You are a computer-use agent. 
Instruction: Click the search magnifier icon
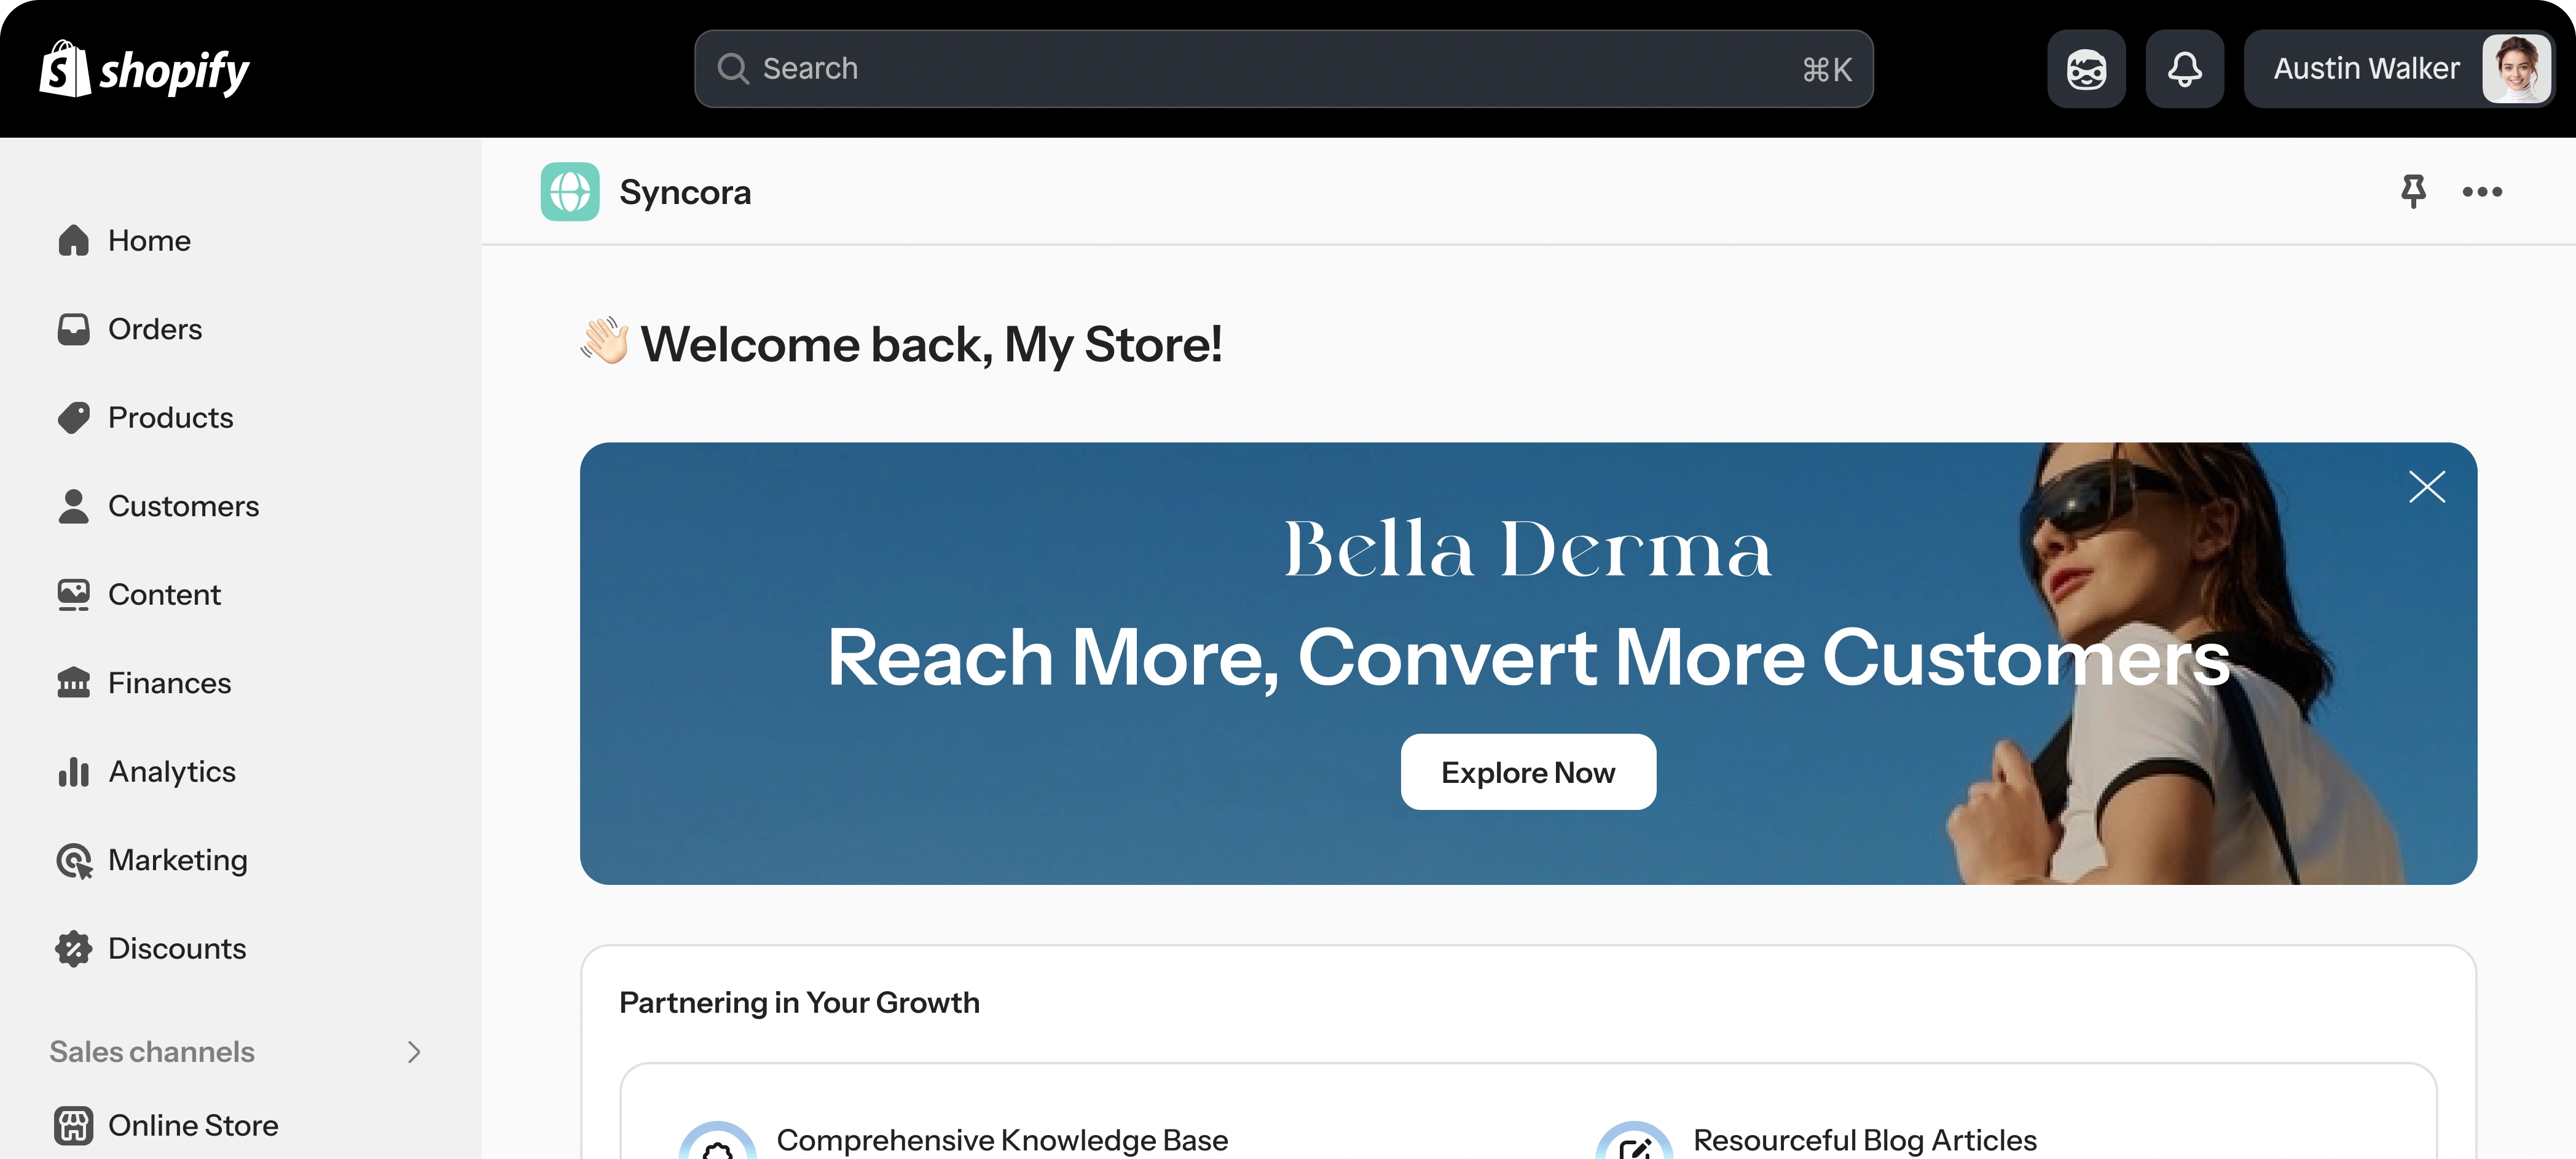pyautogui.click(x=733, y=69)
